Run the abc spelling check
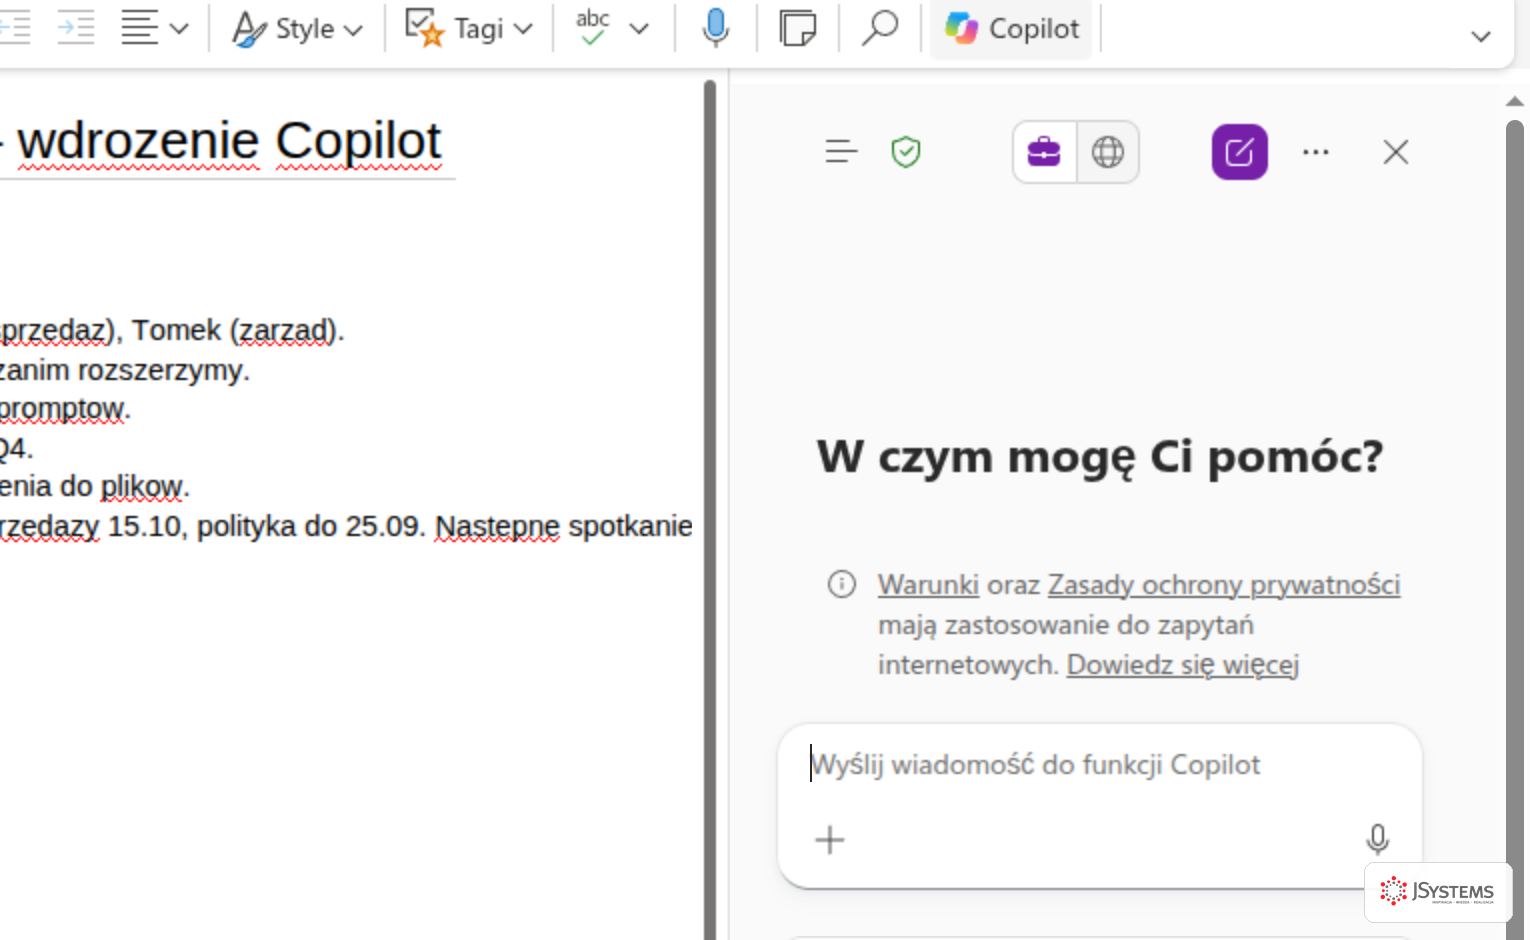This screenshot has height=940, width=1530. [x=593, y=28]
